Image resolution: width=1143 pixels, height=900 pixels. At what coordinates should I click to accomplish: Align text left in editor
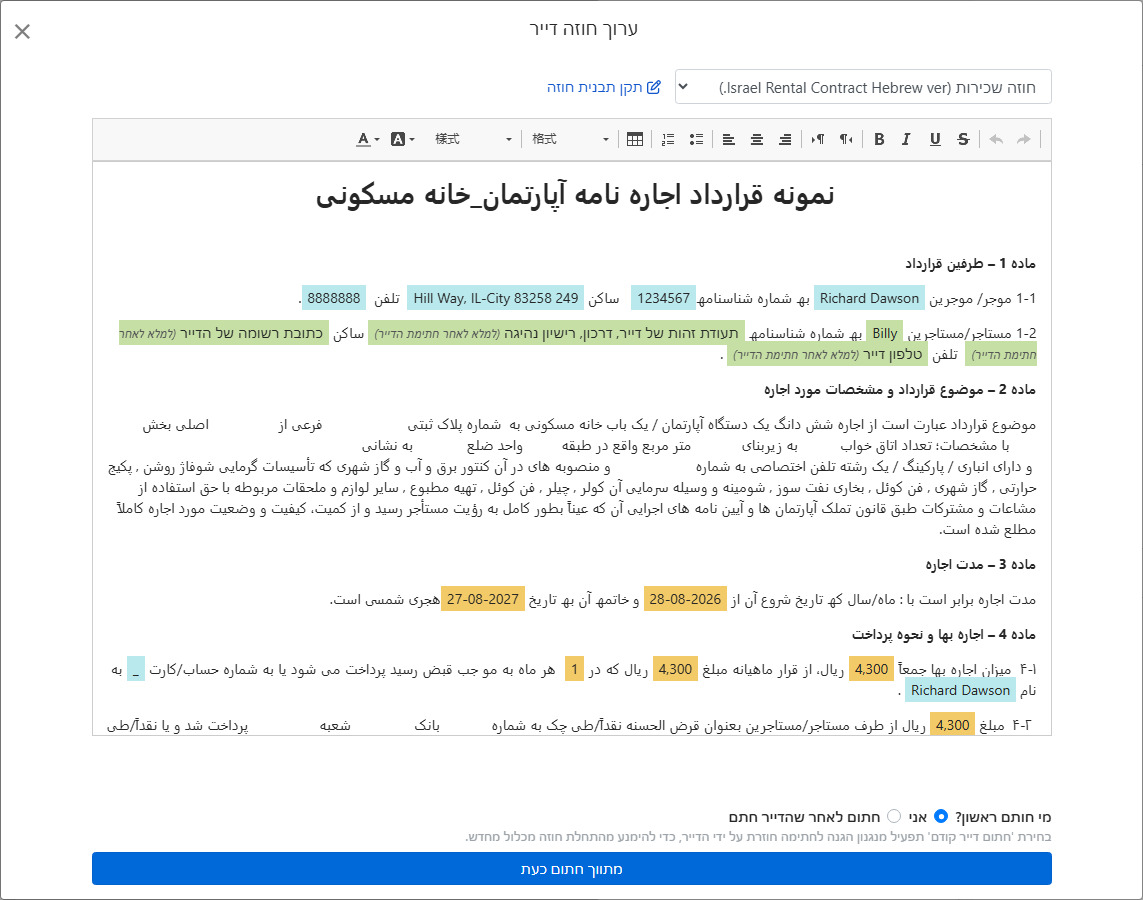tap(728, 139)
